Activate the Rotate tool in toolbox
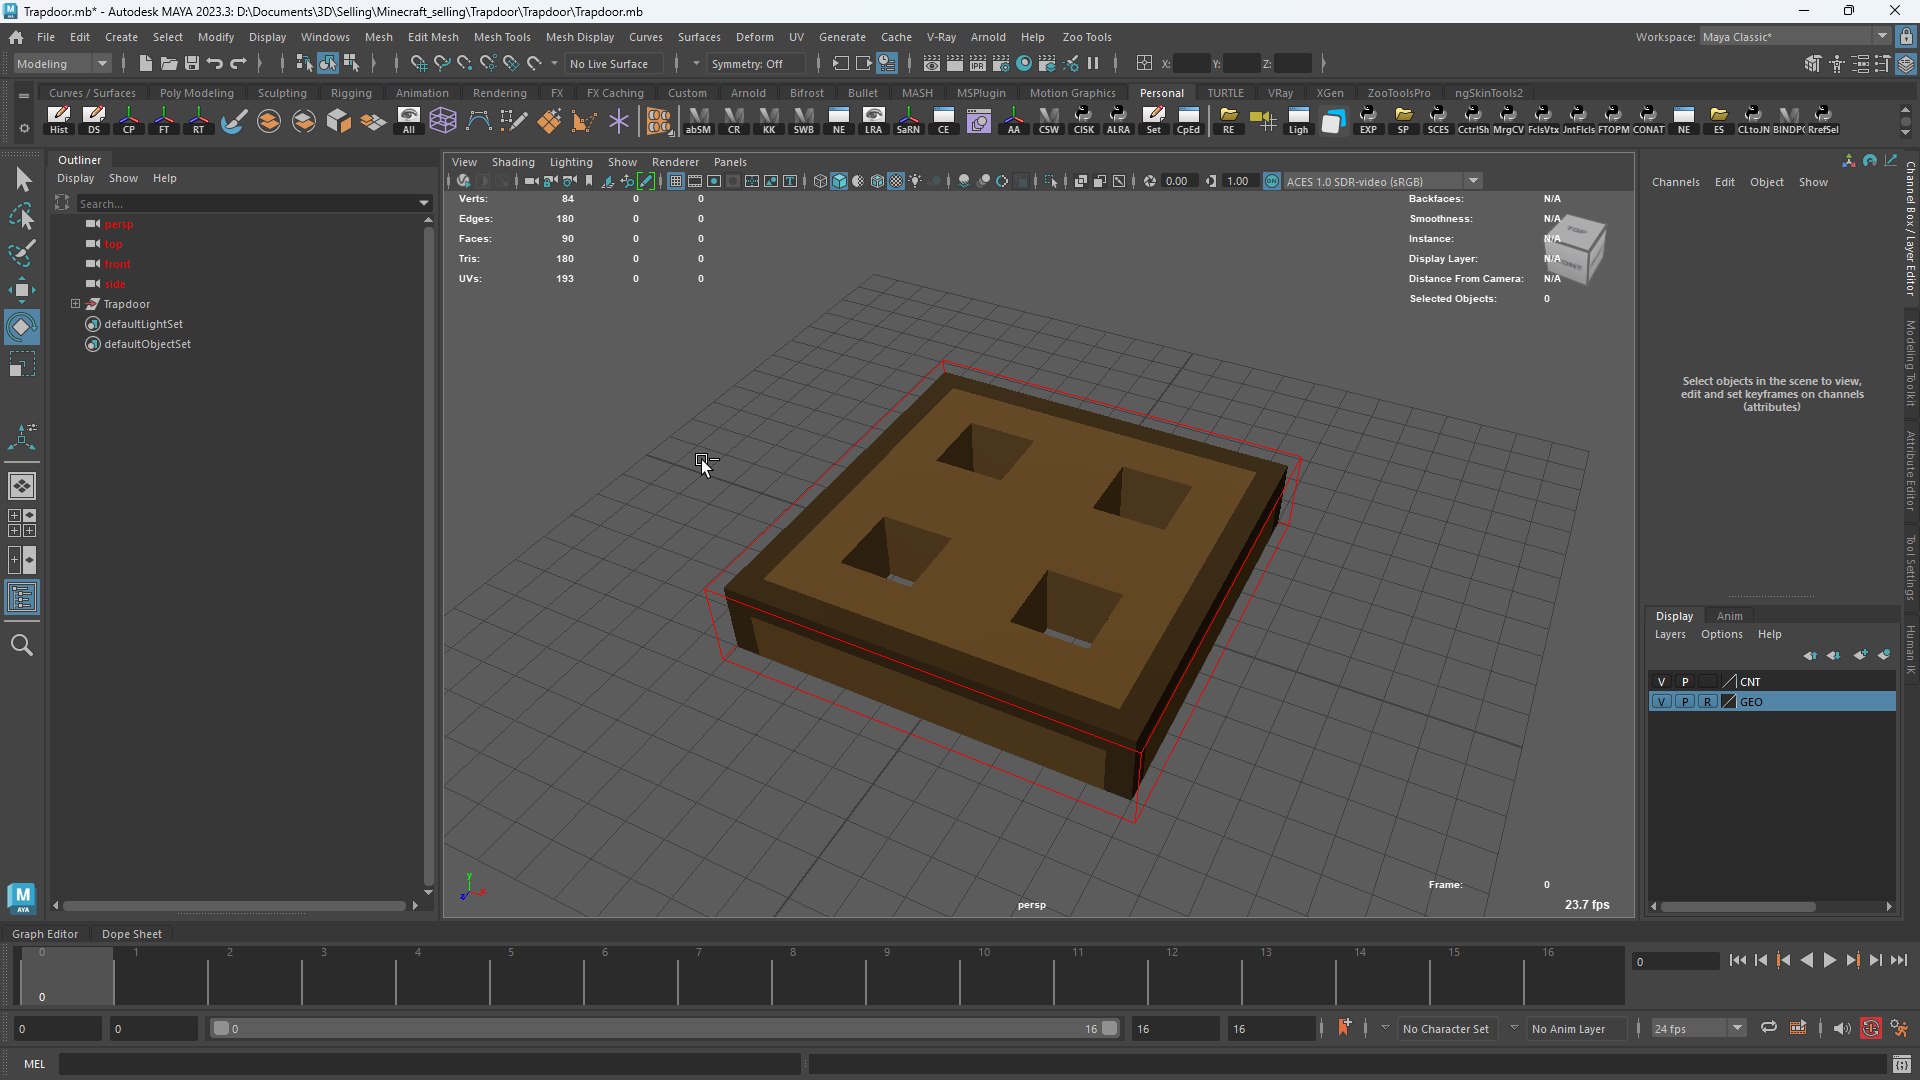The image size is (1920, 1080). click(22, 327)
